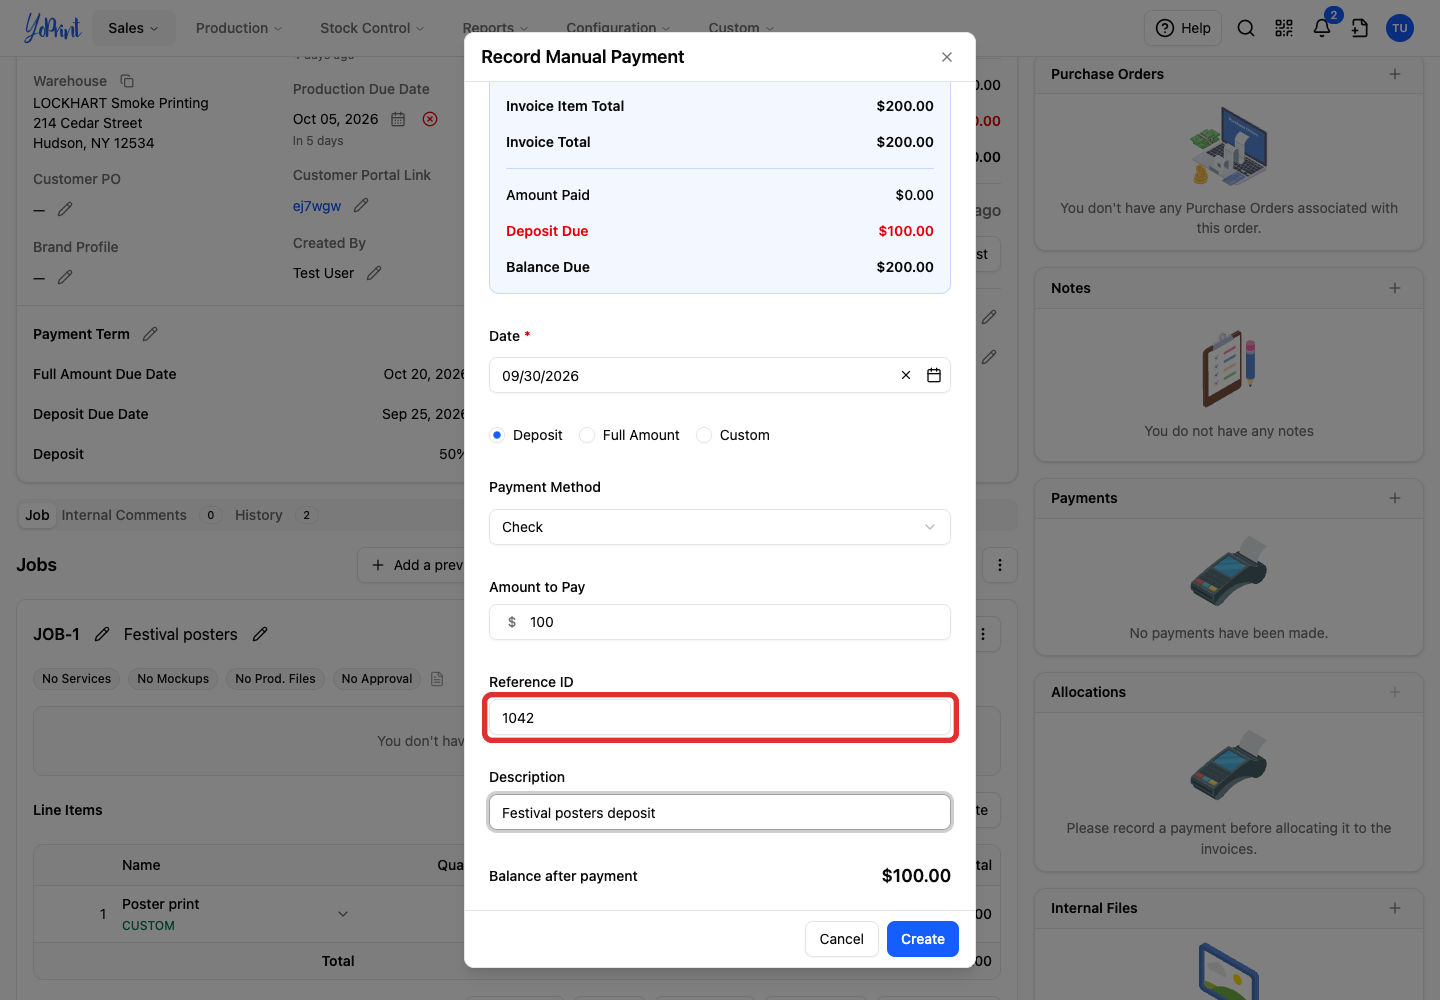Add a Purchase Order plus icon
The height and width of the screenshot is (1000, 1440).
click(1395, 74)
